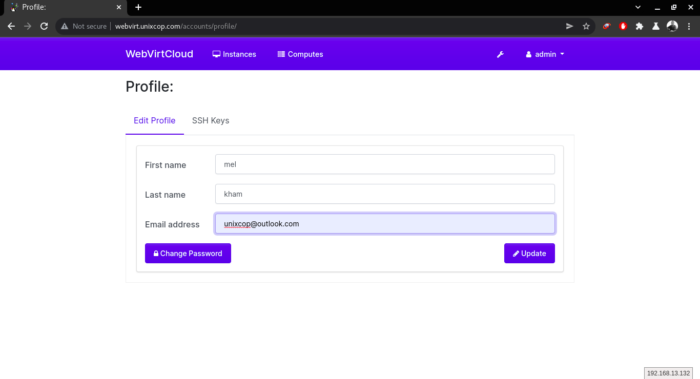This screenshot has height=379, width=700.
Task: Click the send/share arrow icon in address bar
Action: (569, 26)
